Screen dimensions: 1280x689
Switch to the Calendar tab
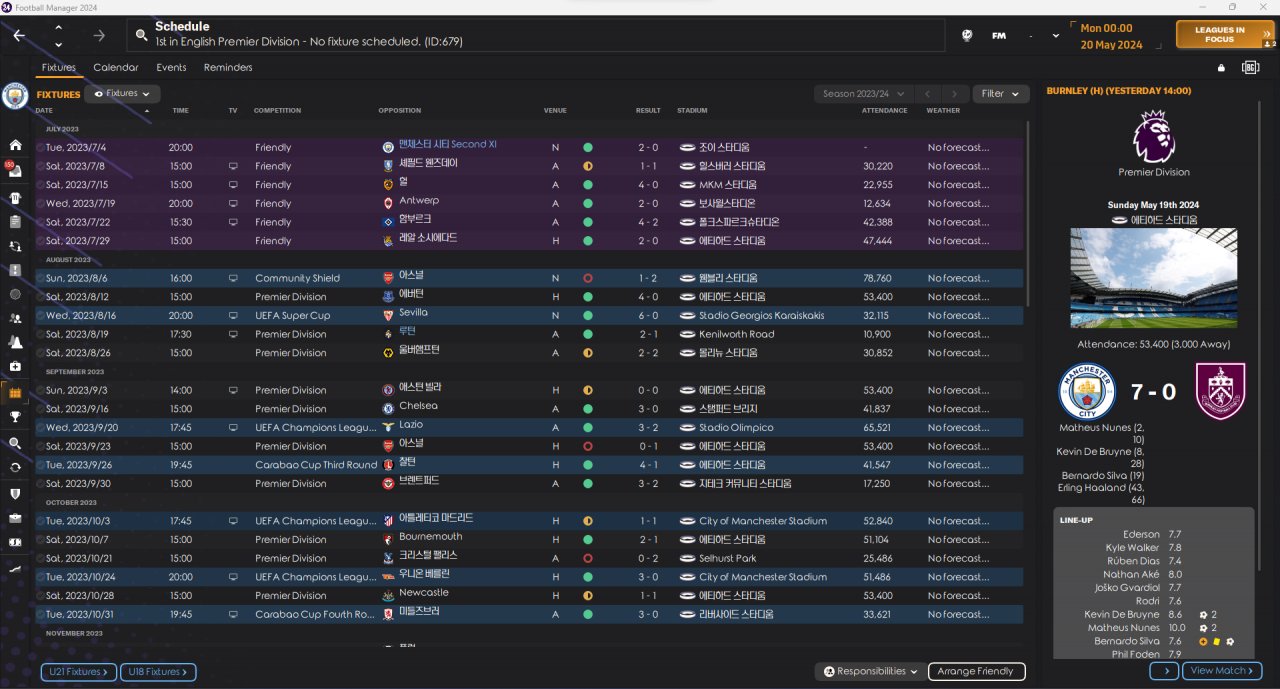116,68
